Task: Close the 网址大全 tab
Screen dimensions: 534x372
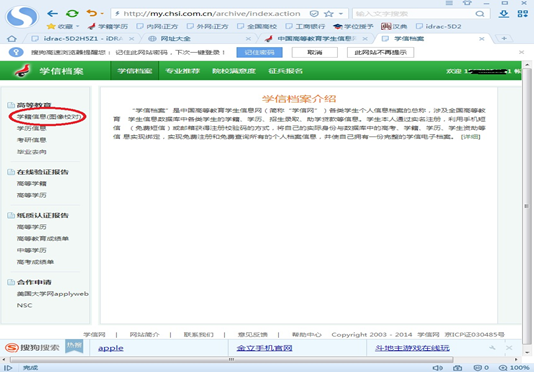Action: click(x=248, y=39)
